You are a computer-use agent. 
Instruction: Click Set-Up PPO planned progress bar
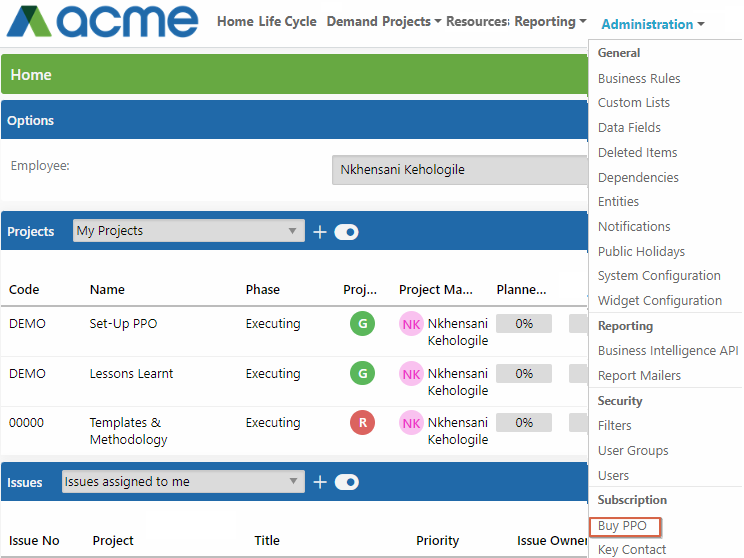524,324
